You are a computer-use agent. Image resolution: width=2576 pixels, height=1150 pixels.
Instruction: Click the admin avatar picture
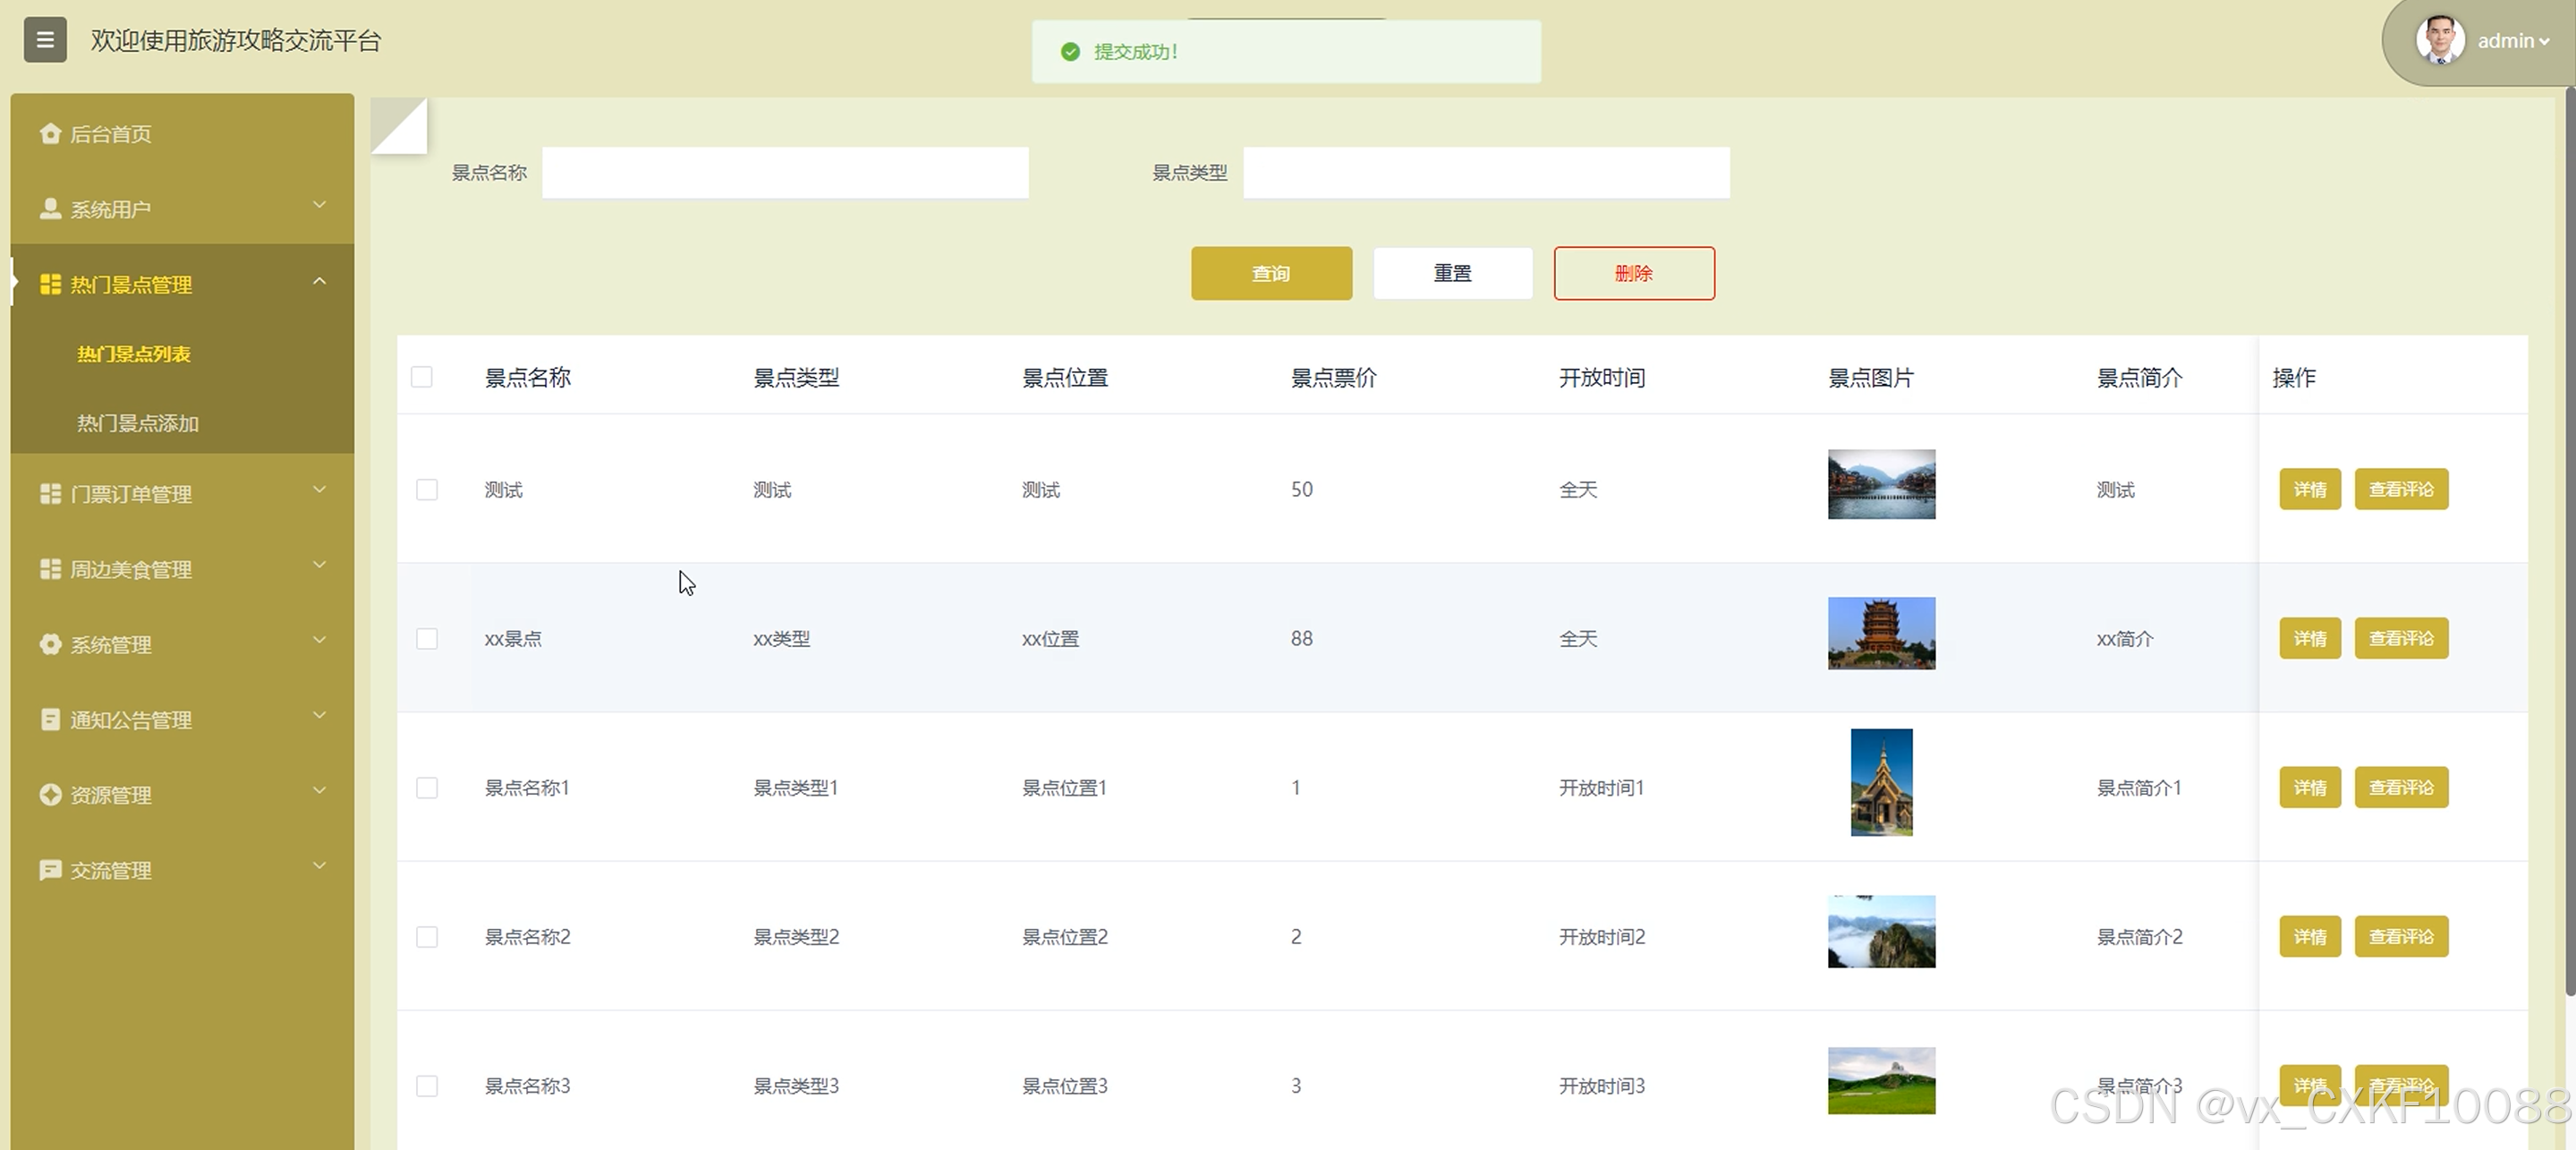(2439, 41)
